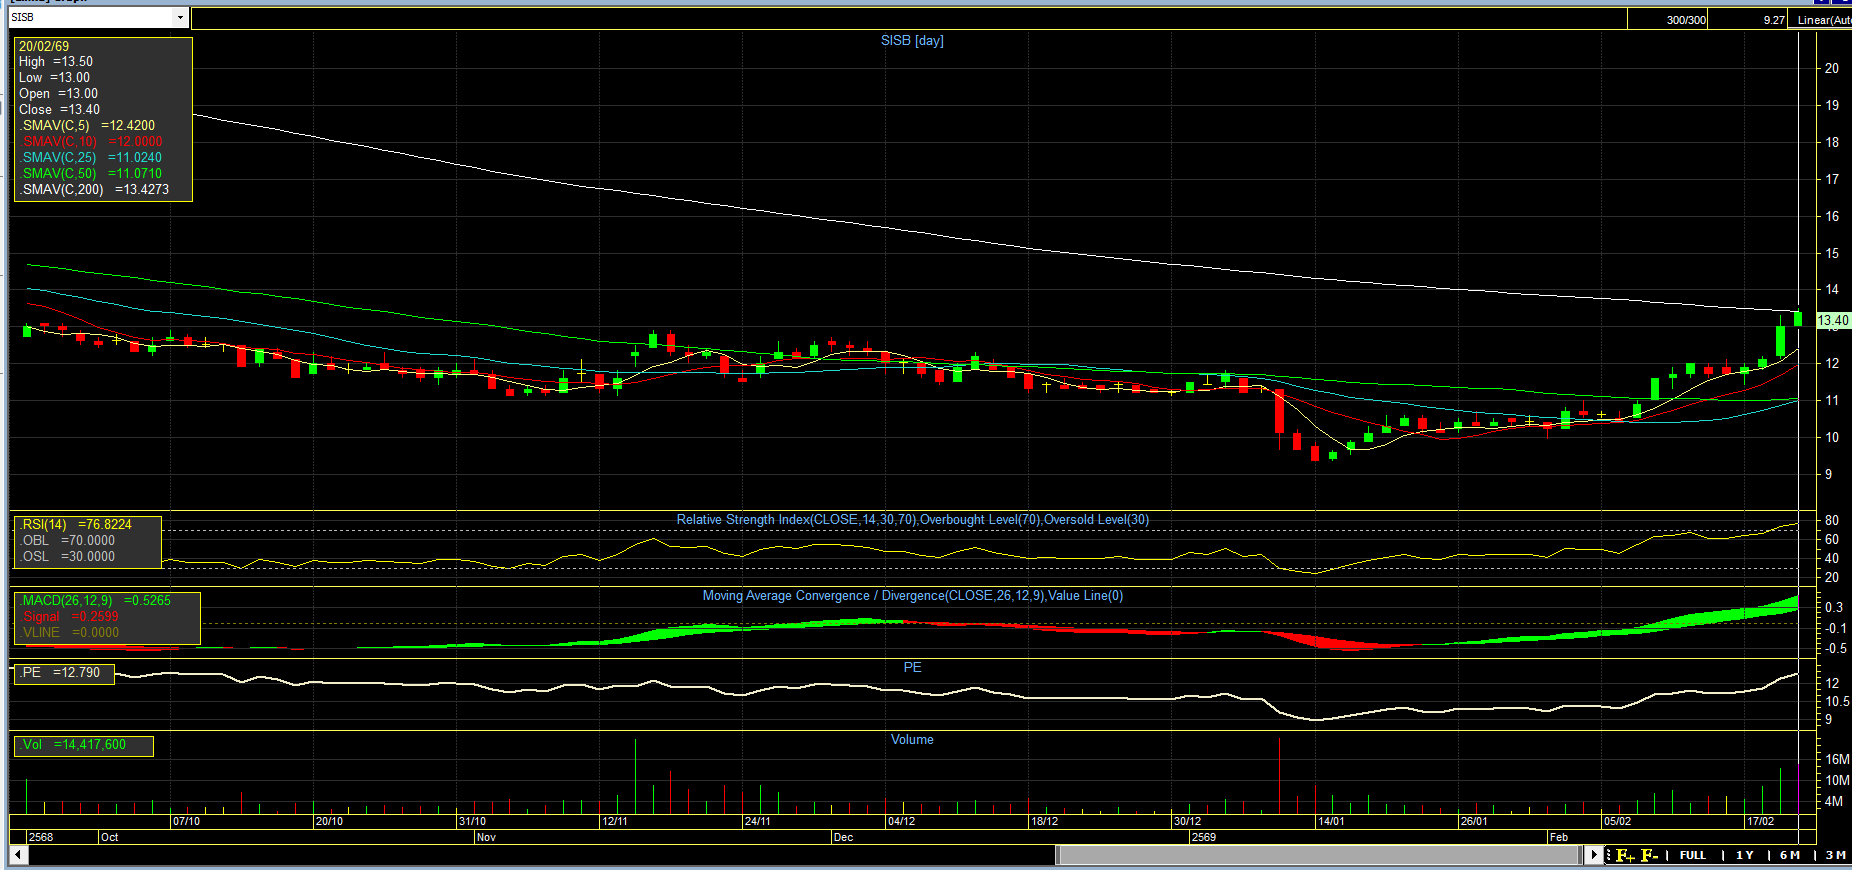
Task: Zoom in chart with F+ icon
Action: tap(1625, 855)
